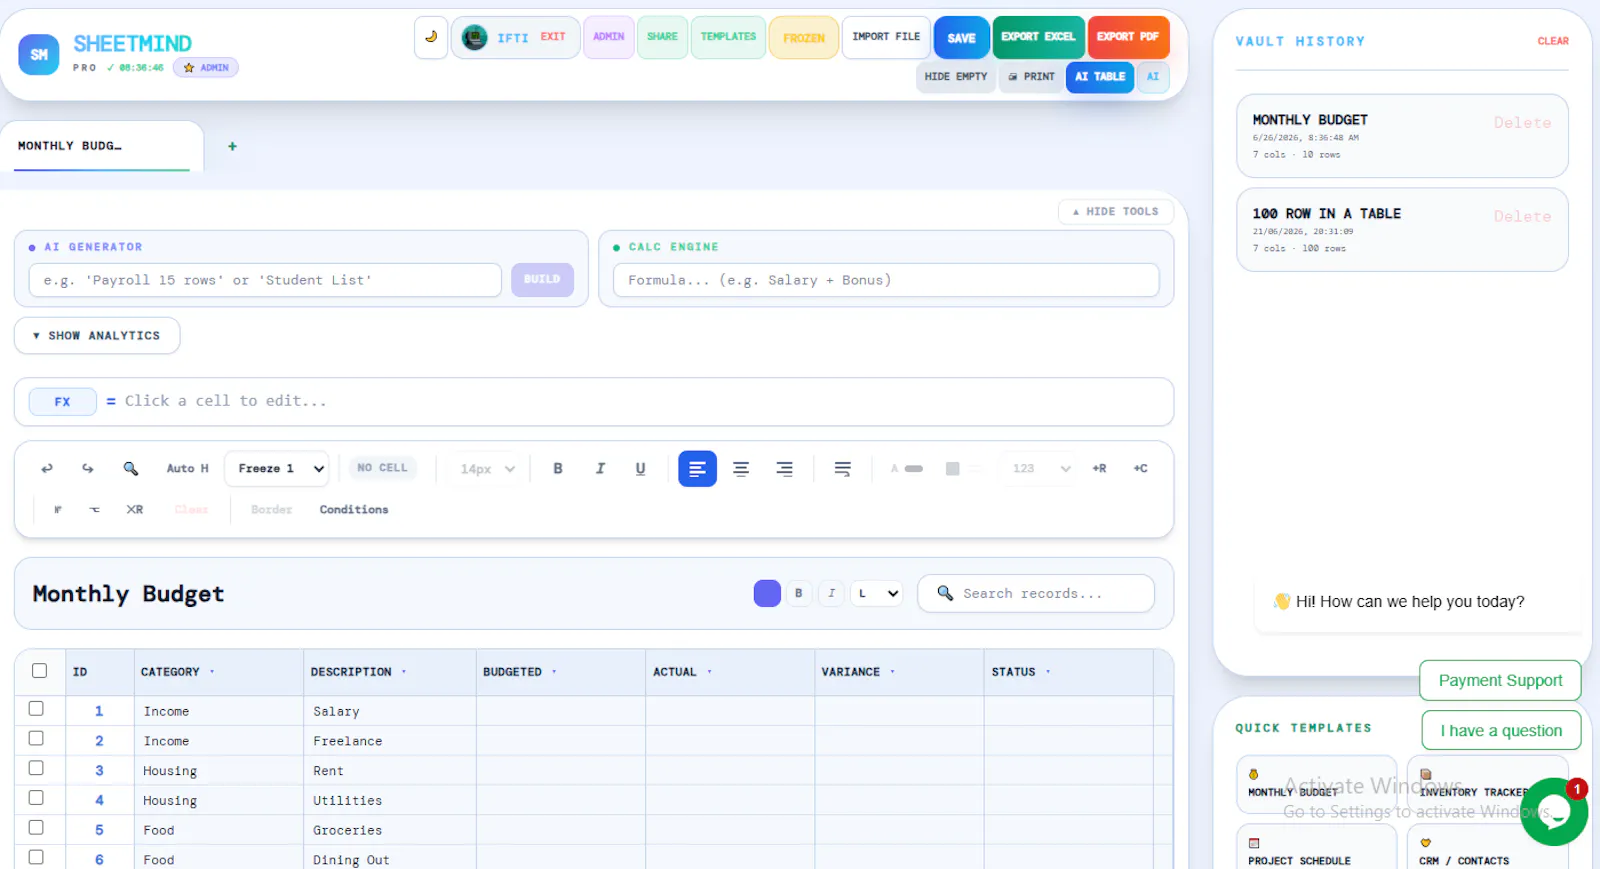Align cell text right
Screen dimensions: 1600x869
point(785,468)
